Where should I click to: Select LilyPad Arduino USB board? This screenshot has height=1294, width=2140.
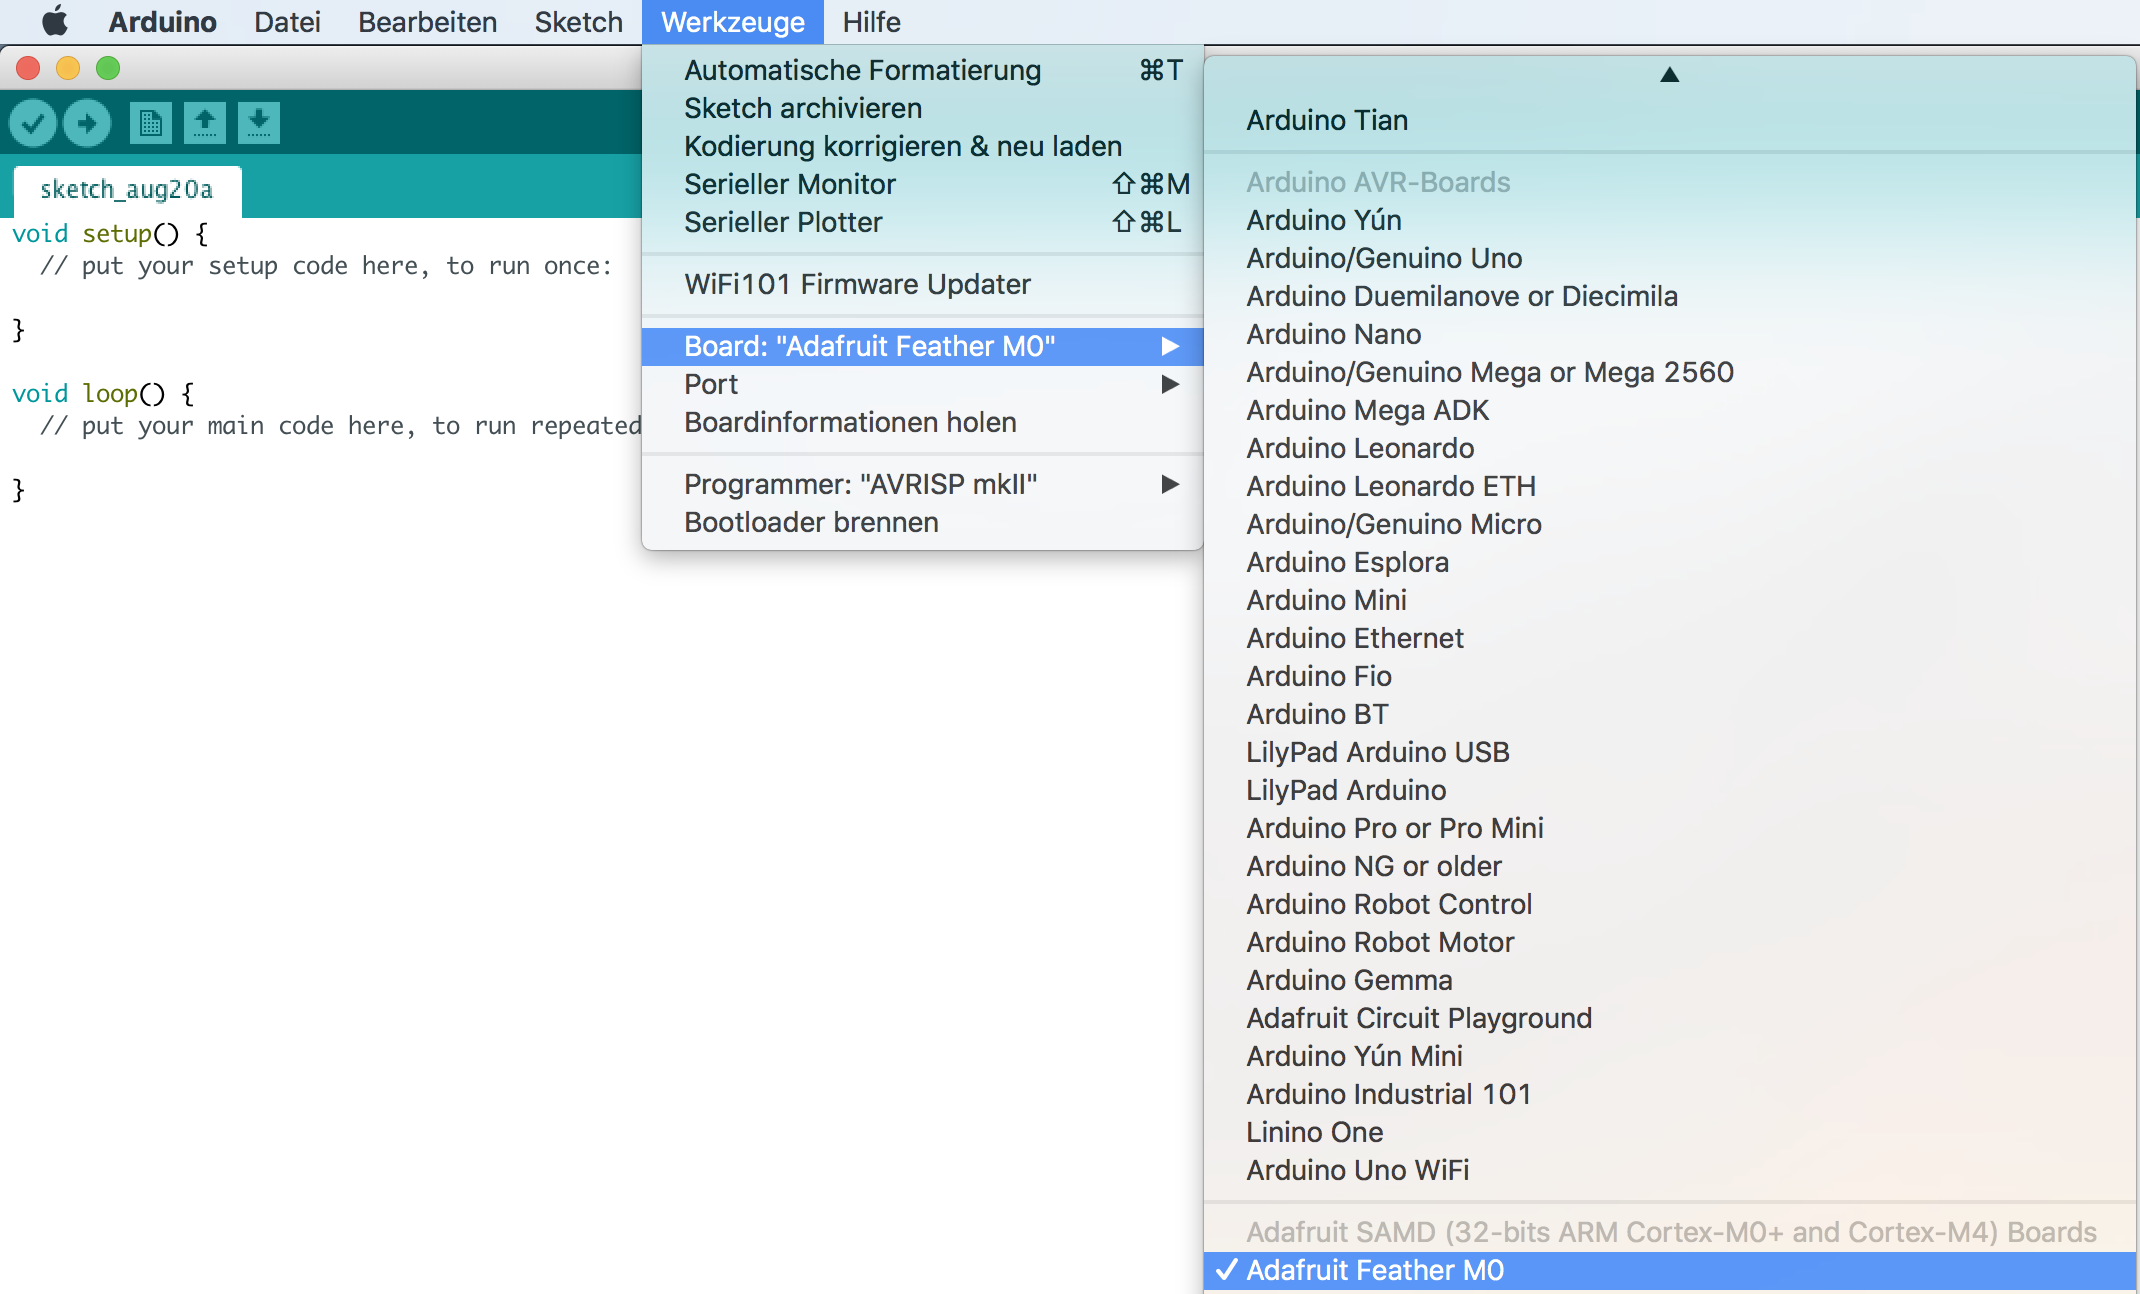(1669, 752)
